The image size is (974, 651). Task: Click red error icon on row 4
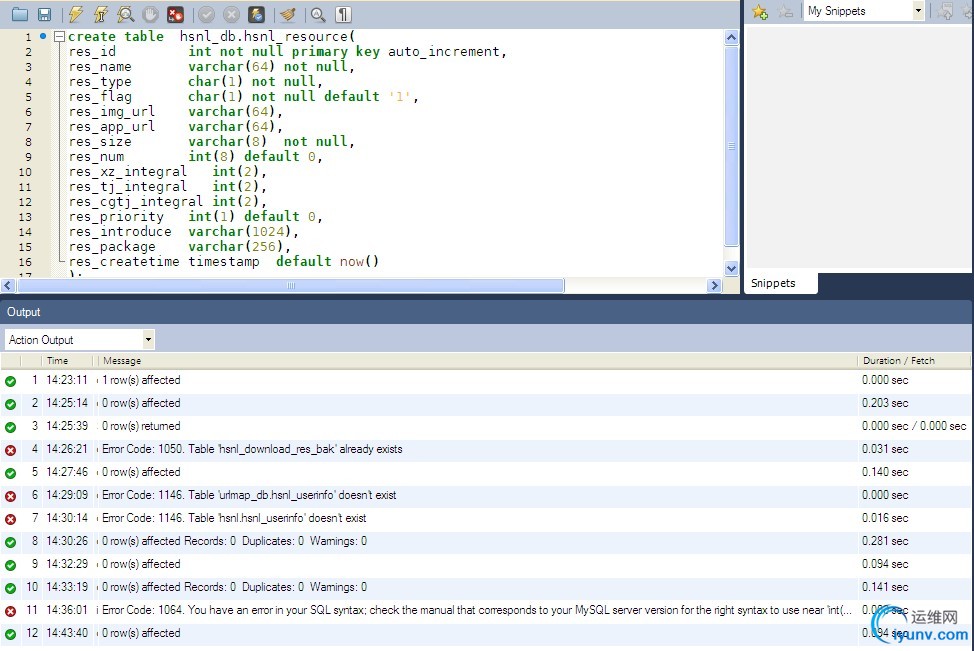point(11,450)
